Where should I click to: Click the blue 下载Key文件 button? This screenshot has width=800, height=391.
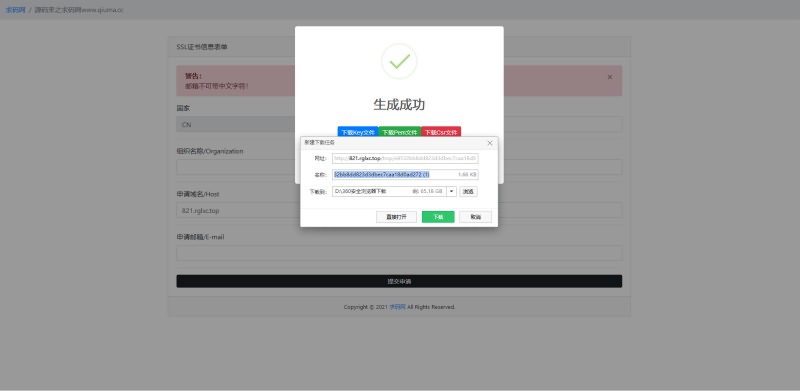358,132
